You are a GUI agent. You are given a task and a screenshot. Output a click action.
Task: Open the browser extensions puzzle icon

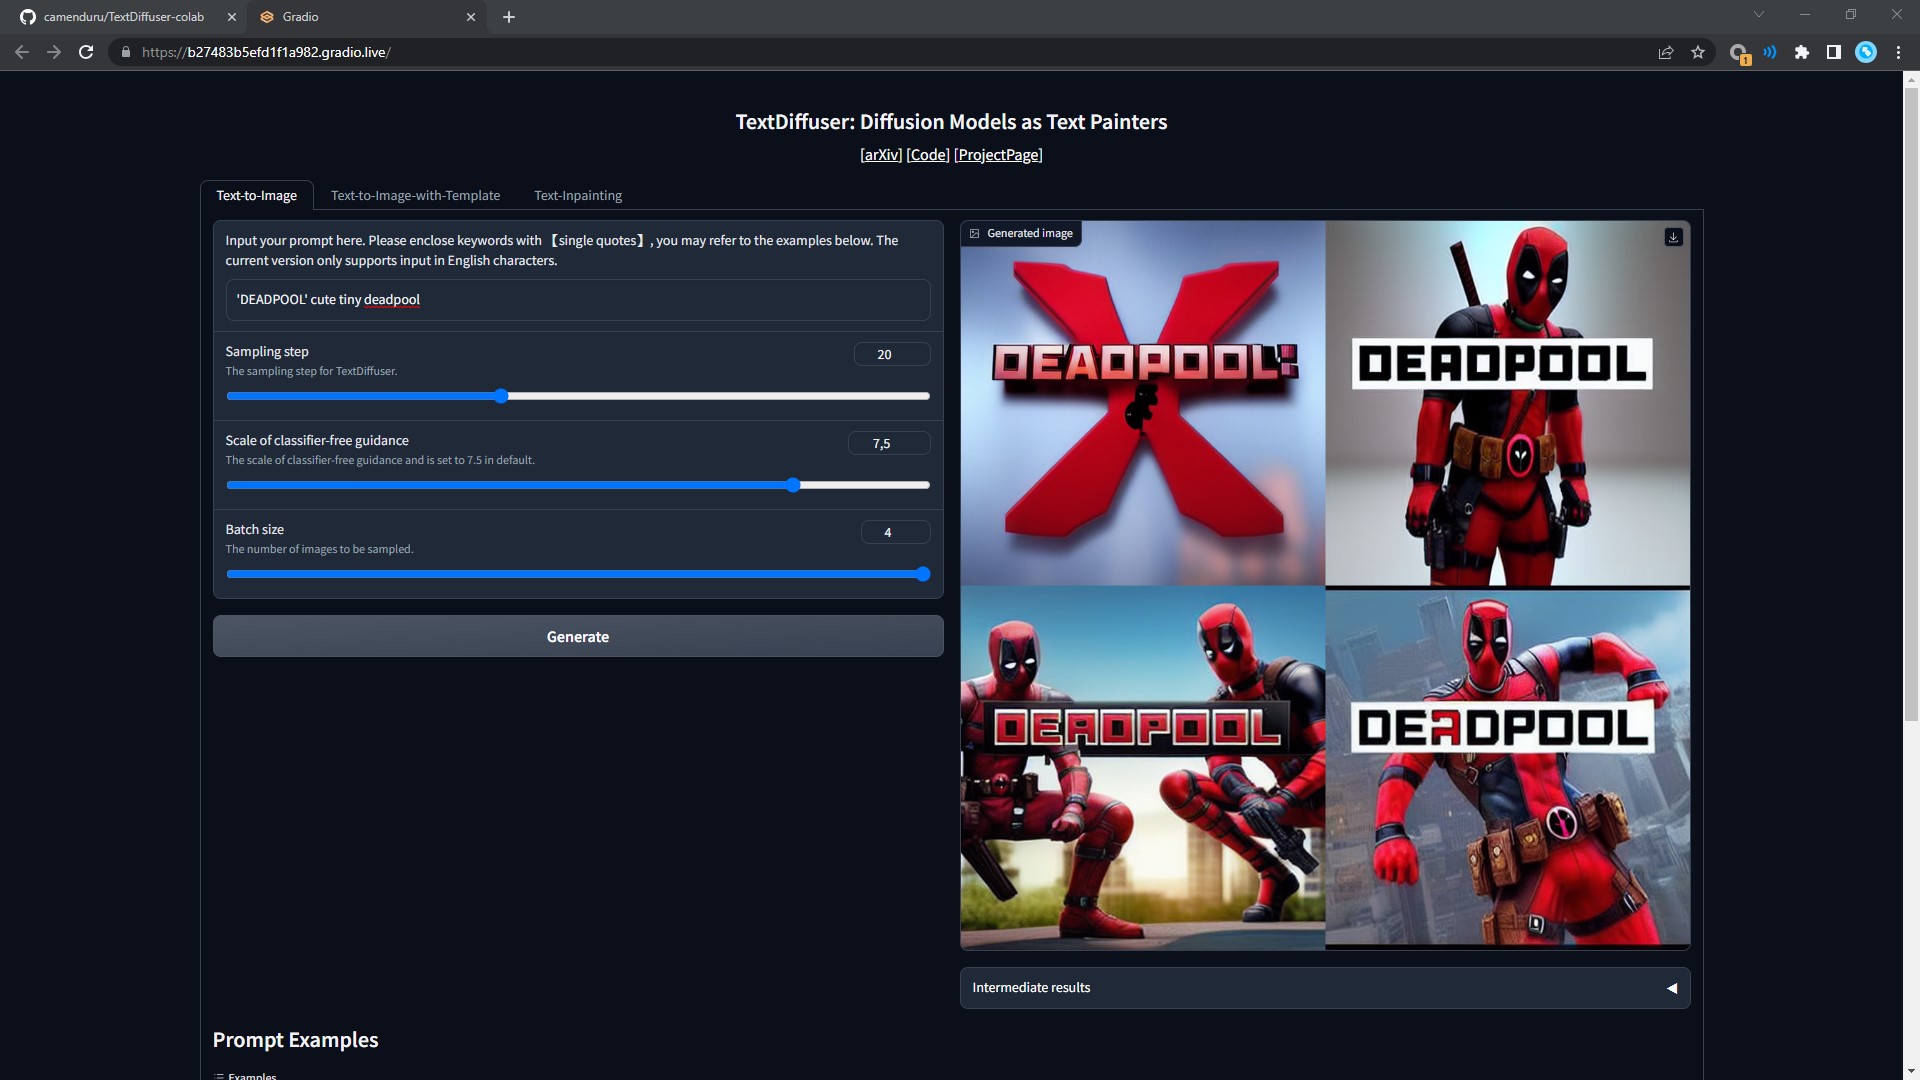point(1801,52)
